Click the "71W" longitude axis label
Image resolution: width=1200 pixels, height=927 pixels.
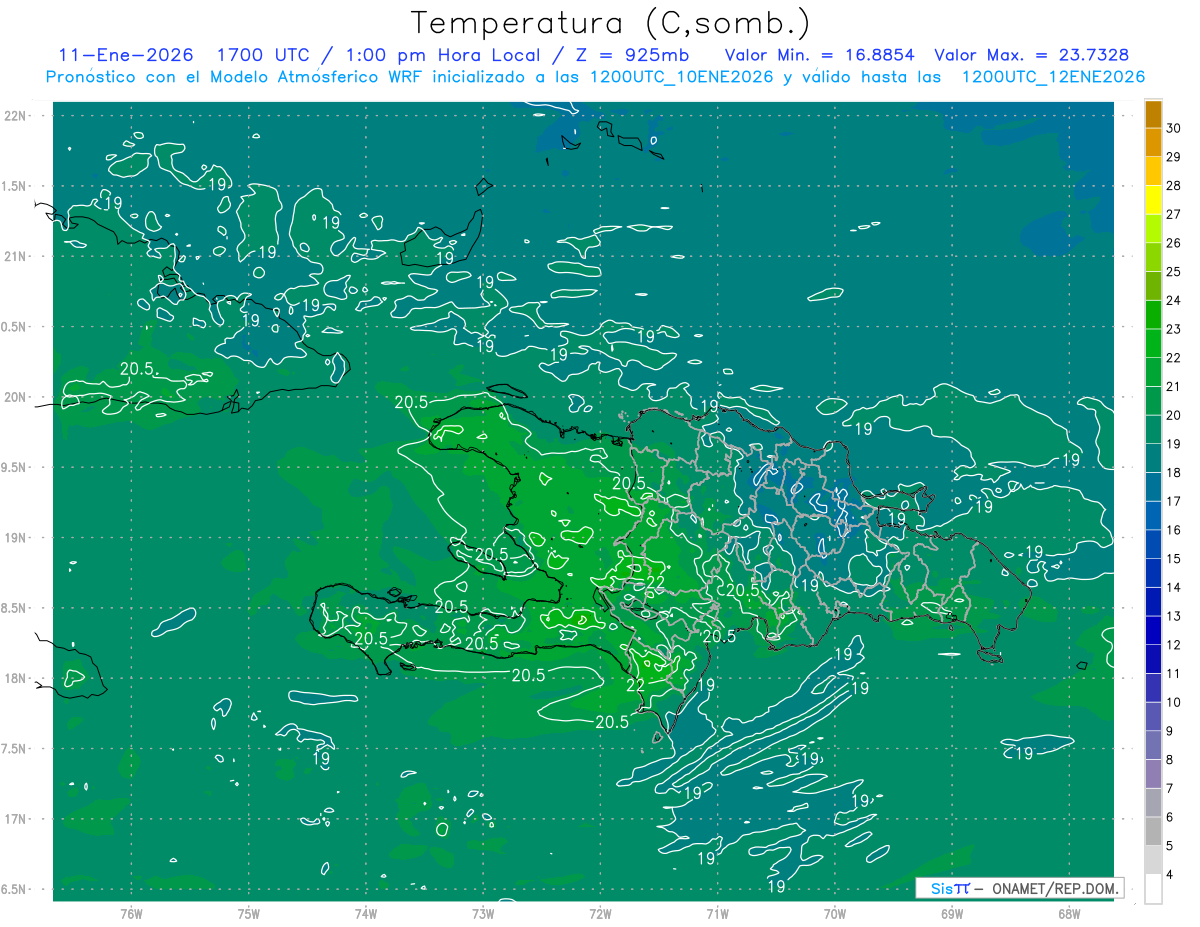tap(717, 914)
